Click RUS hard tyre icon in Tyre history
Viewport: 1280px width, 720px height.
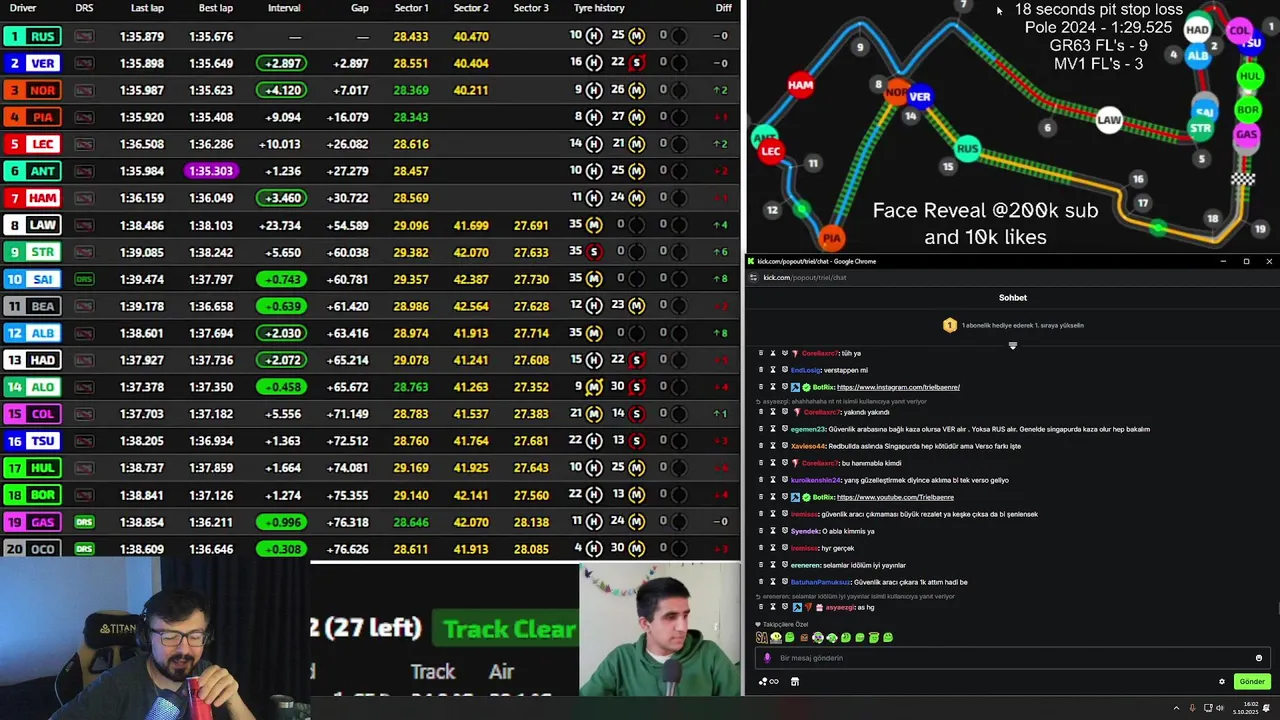(x=593, y=36)
